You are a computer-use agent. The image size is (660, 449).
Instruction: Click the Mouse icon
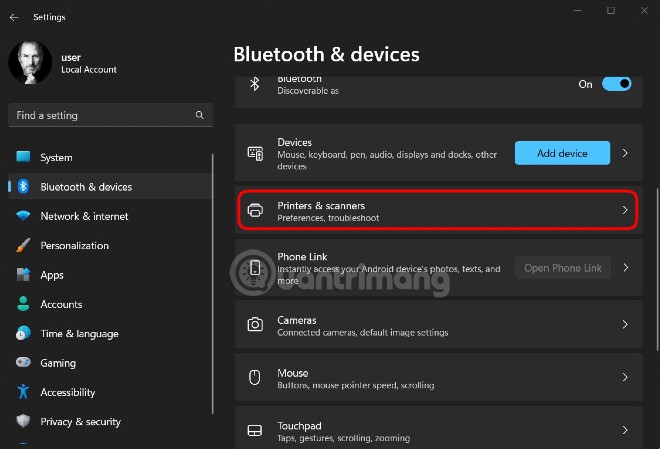[x=254, y=377]
